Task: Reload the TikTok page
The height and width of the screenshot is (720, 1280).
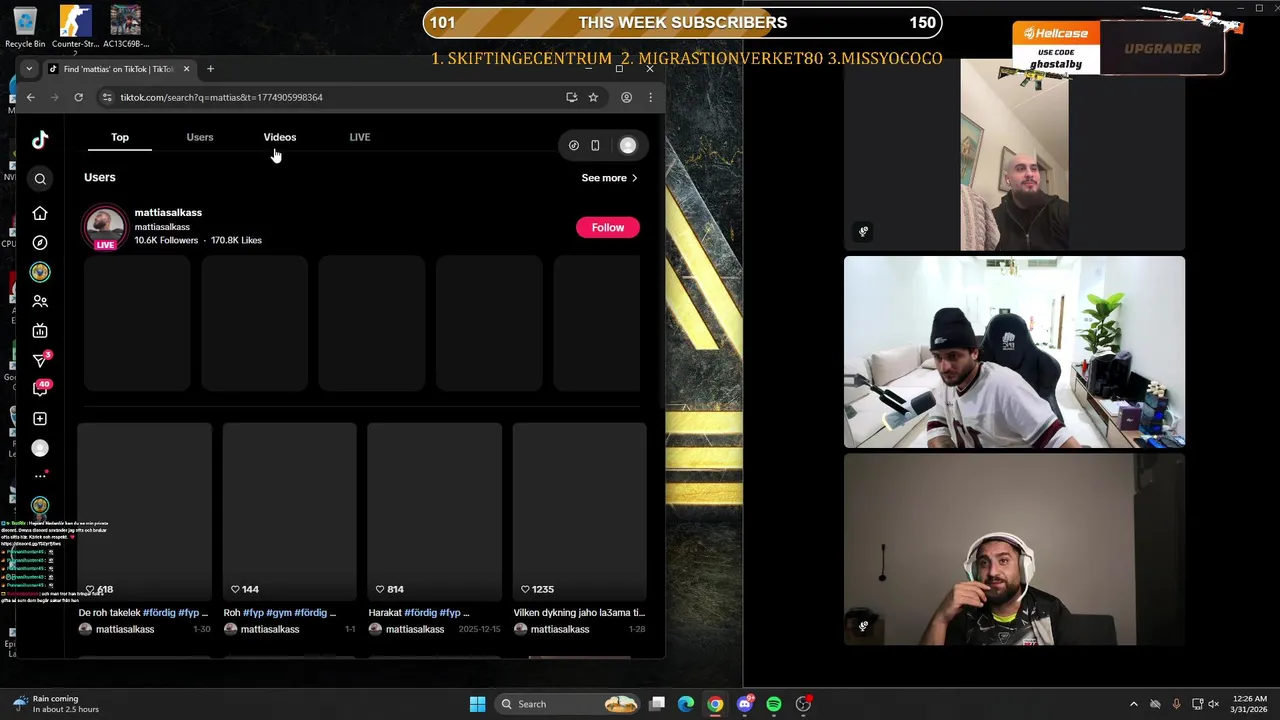Action: [78, 97]
